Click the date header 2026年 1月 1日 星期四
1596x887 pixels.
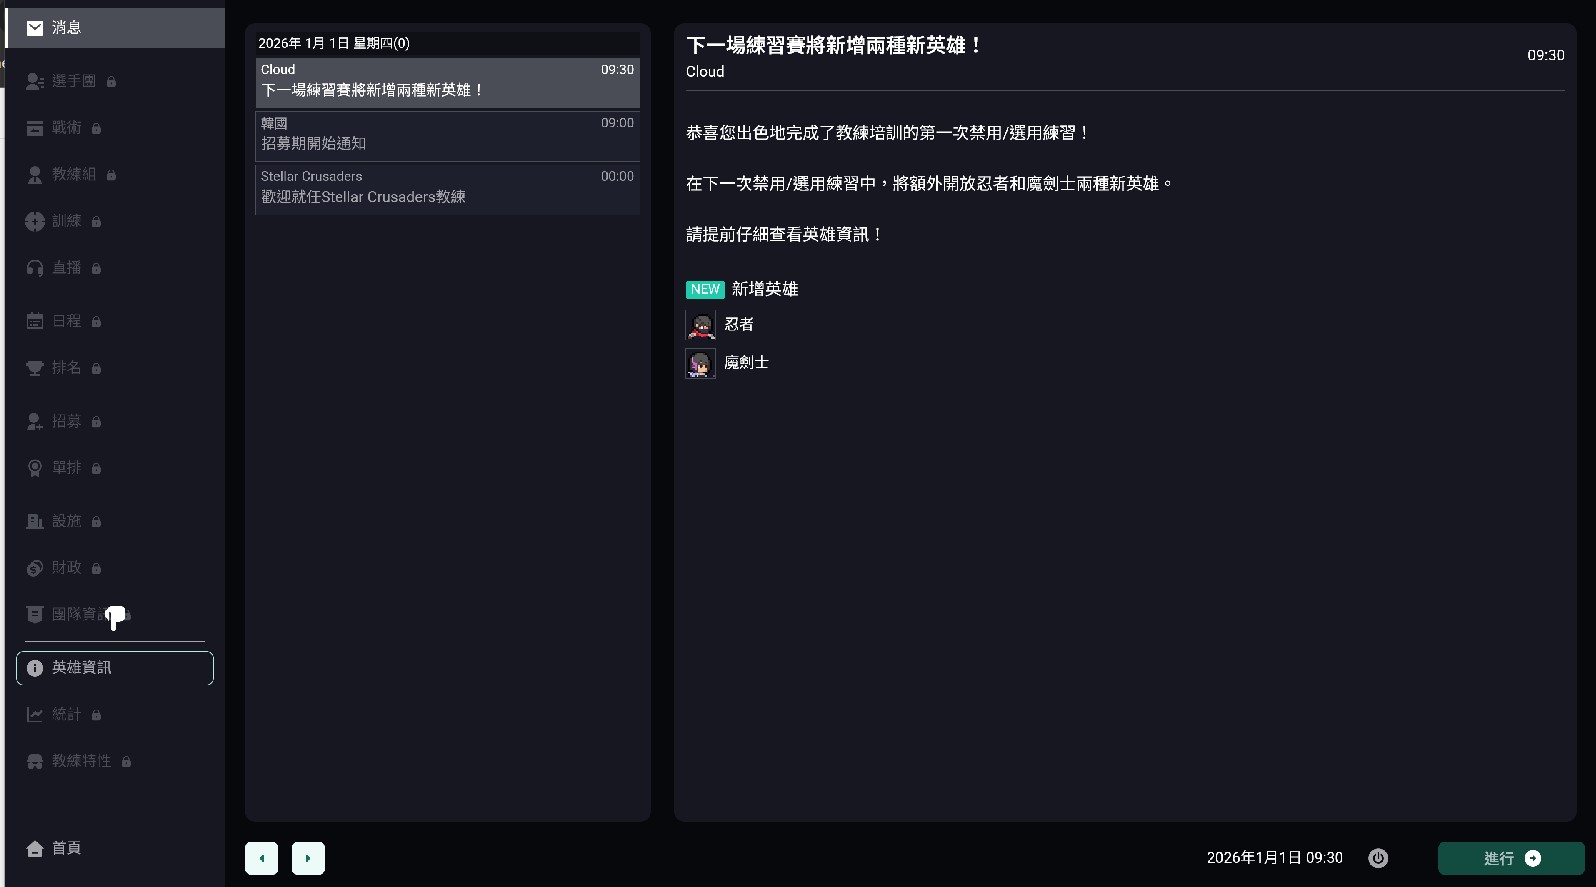pos(334,43)
